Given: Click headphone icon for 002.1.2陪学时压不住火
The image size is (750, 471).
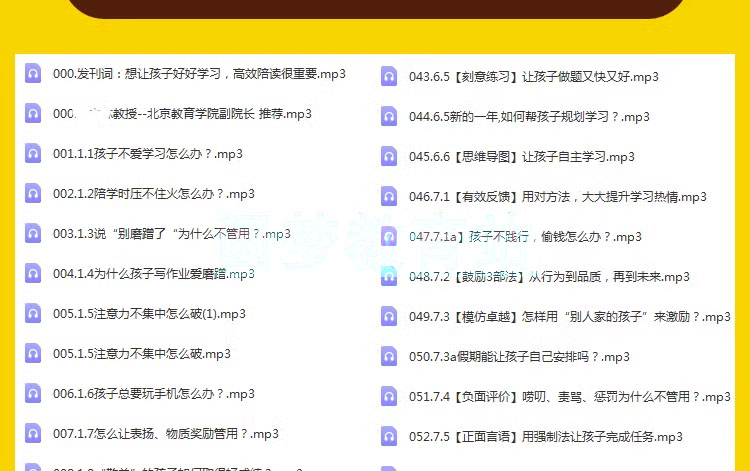Looking at the screenshot, I should click(x=33, y=193).
